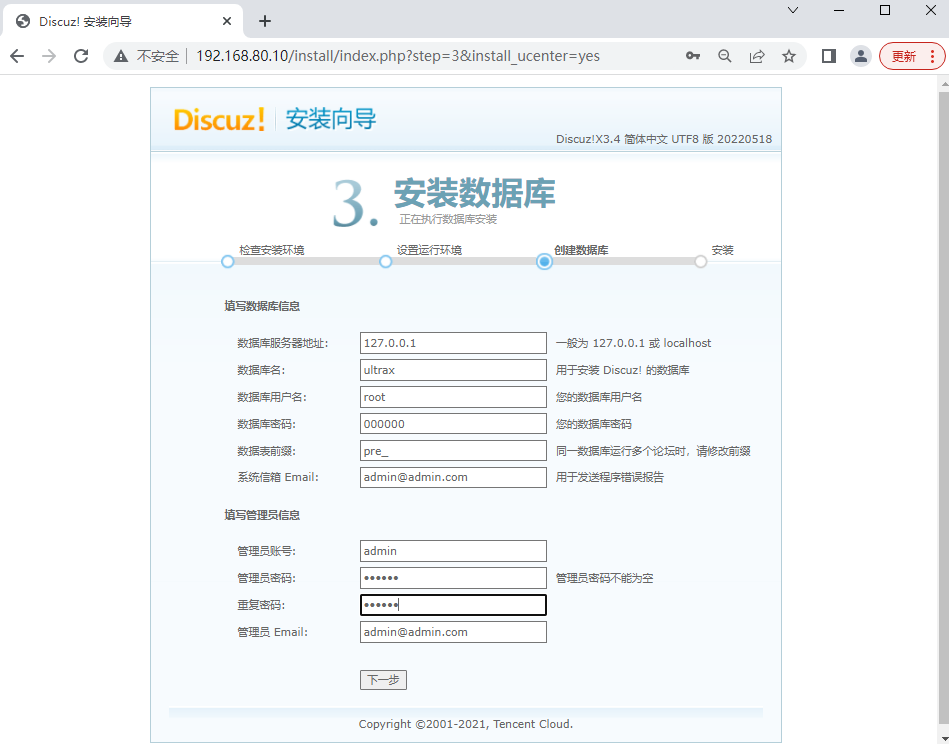The height and width of the screenshot is (744, 949).
Task: Reload the Discuz install page
Action: [x=81, y=56]
